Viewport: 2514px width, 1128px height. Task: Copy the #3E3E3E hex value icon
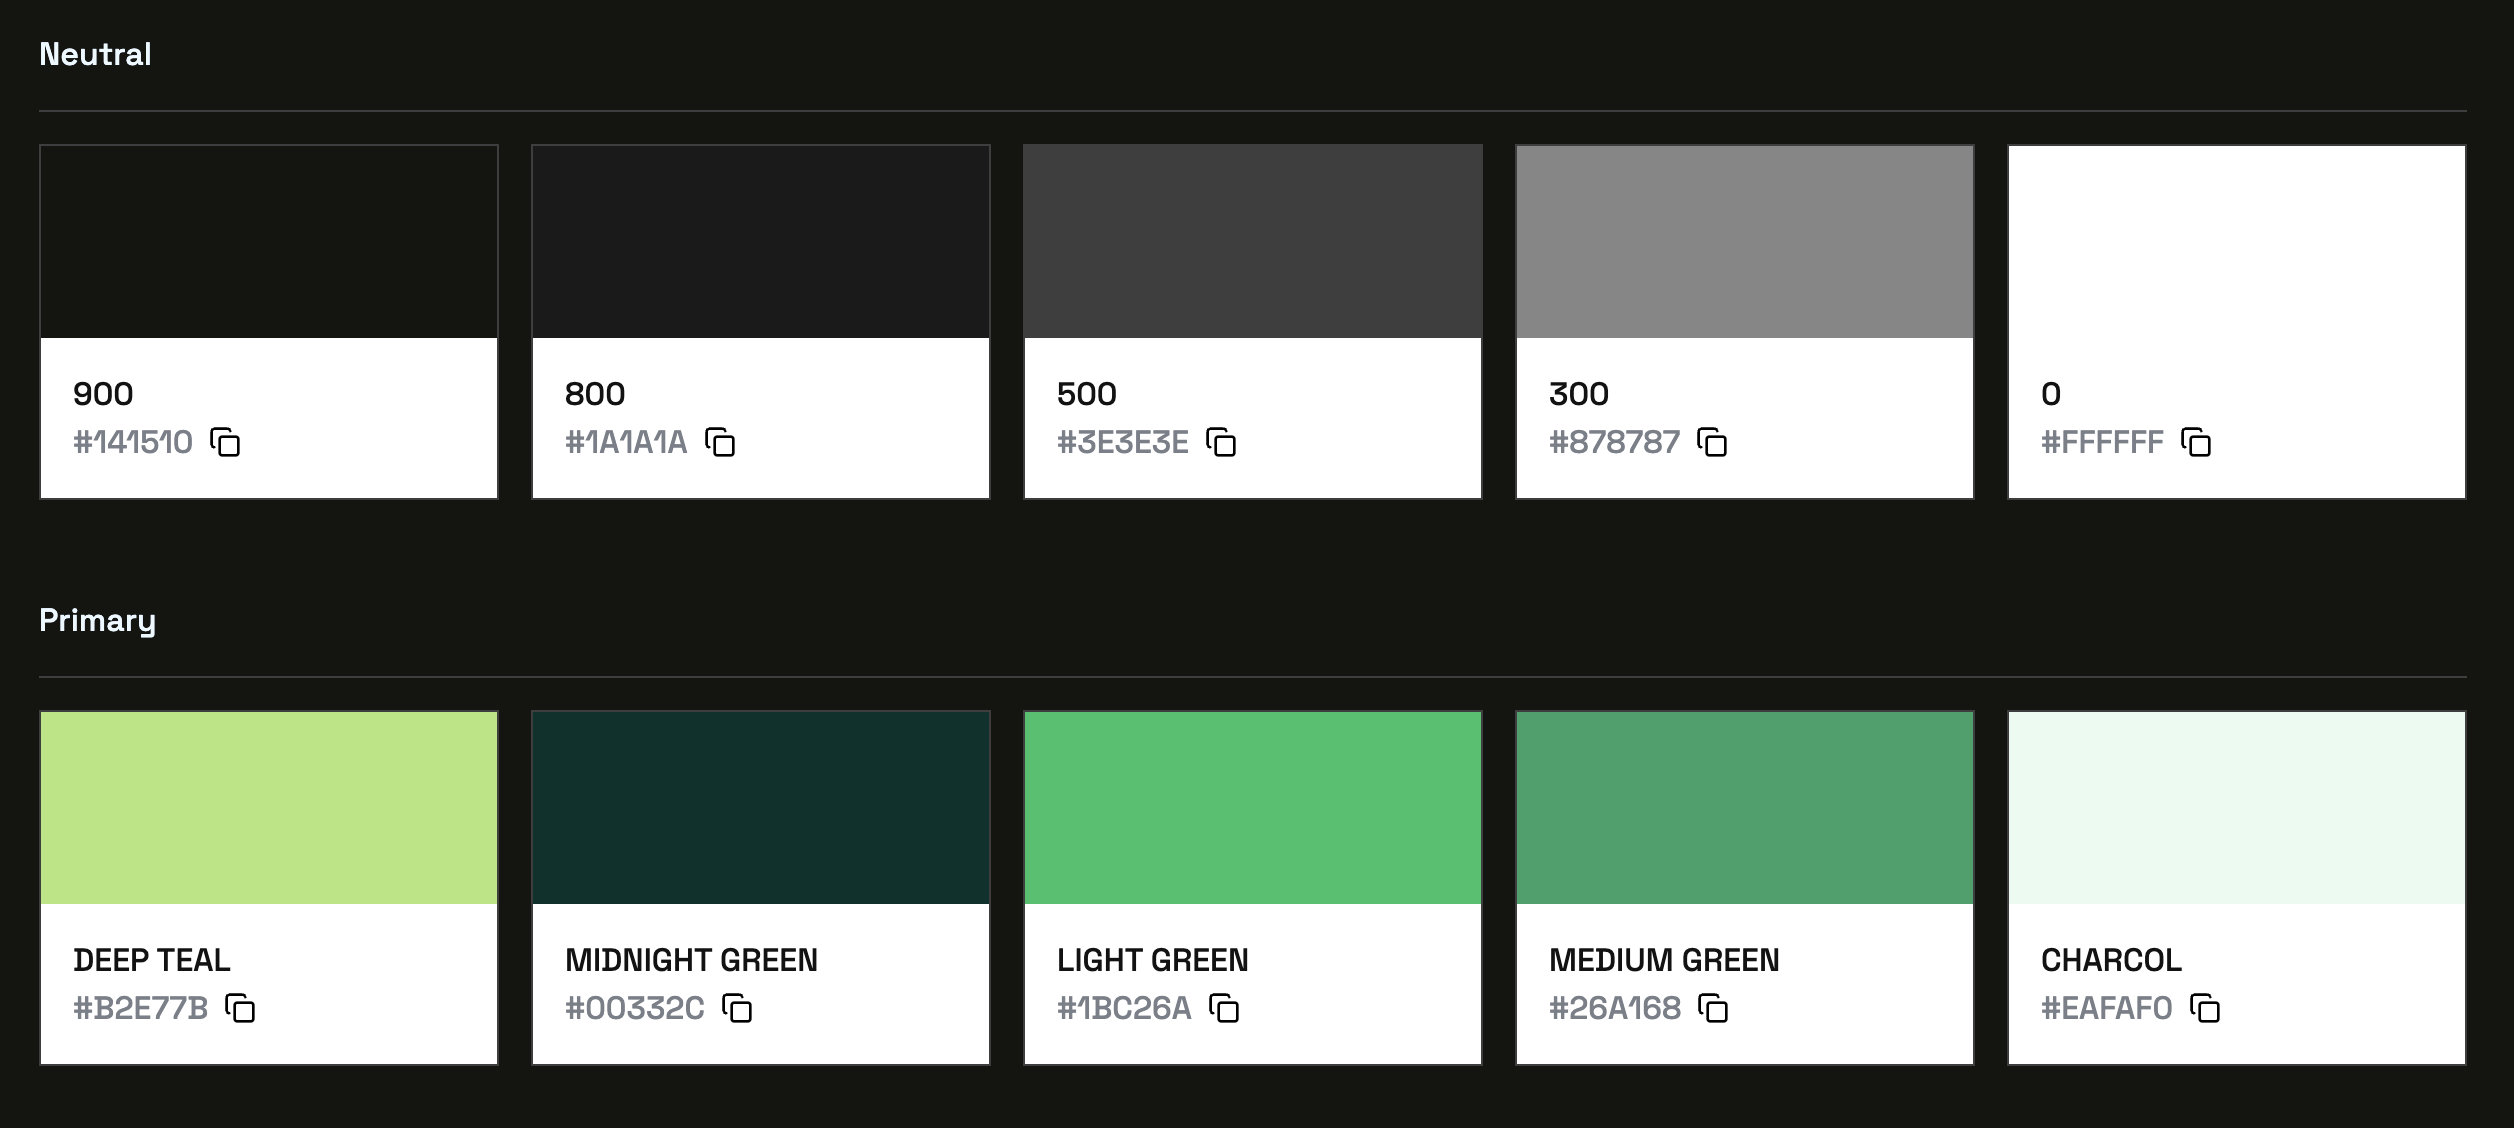pyautogui.click(x=1221, y=442)
